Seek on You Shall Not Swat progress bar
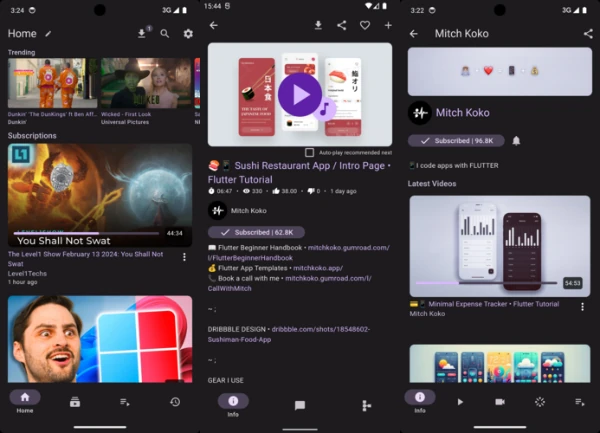This screenshot has height=433, width=600. tap(86, 233)
